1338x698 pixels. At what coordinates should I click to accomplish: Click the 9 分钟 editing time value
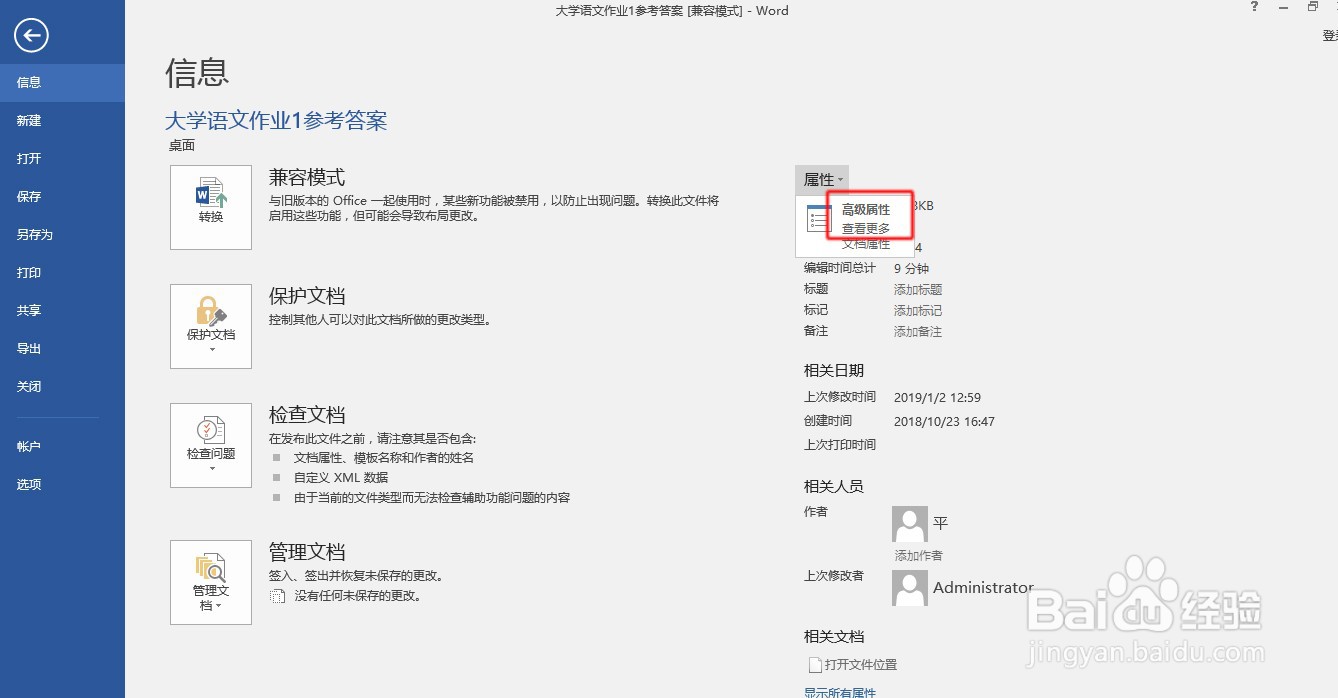tap(911, 268)
